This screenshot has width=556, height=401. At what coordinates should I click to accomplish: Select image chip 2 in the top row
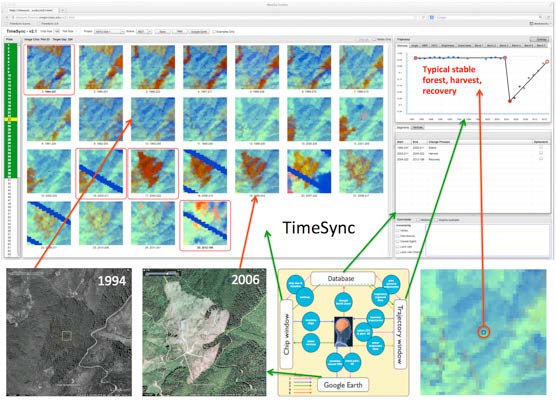(x=101, y=67)
